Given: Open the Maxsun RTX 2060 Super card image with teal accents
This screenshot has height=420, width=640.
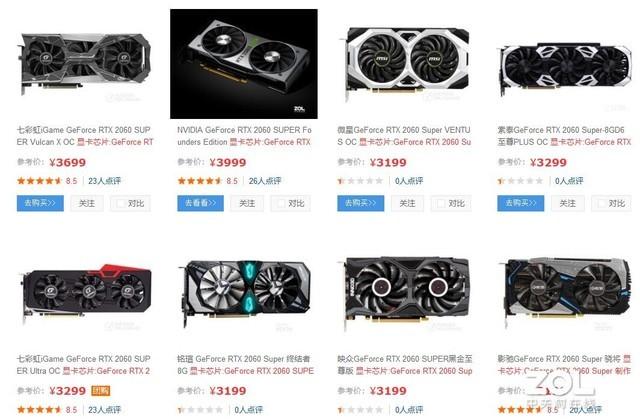Looking at the screenshot, I should tap(244, 292).
